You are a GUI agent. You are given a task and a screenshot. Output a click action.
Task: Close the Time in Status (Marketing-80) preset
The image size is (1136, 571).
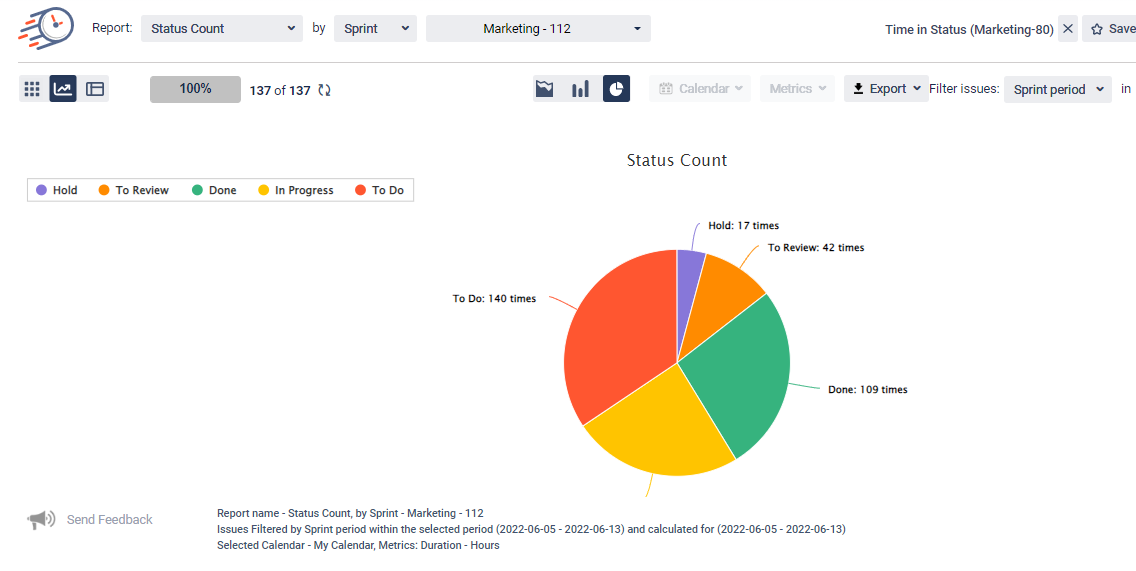point(1068,29)
